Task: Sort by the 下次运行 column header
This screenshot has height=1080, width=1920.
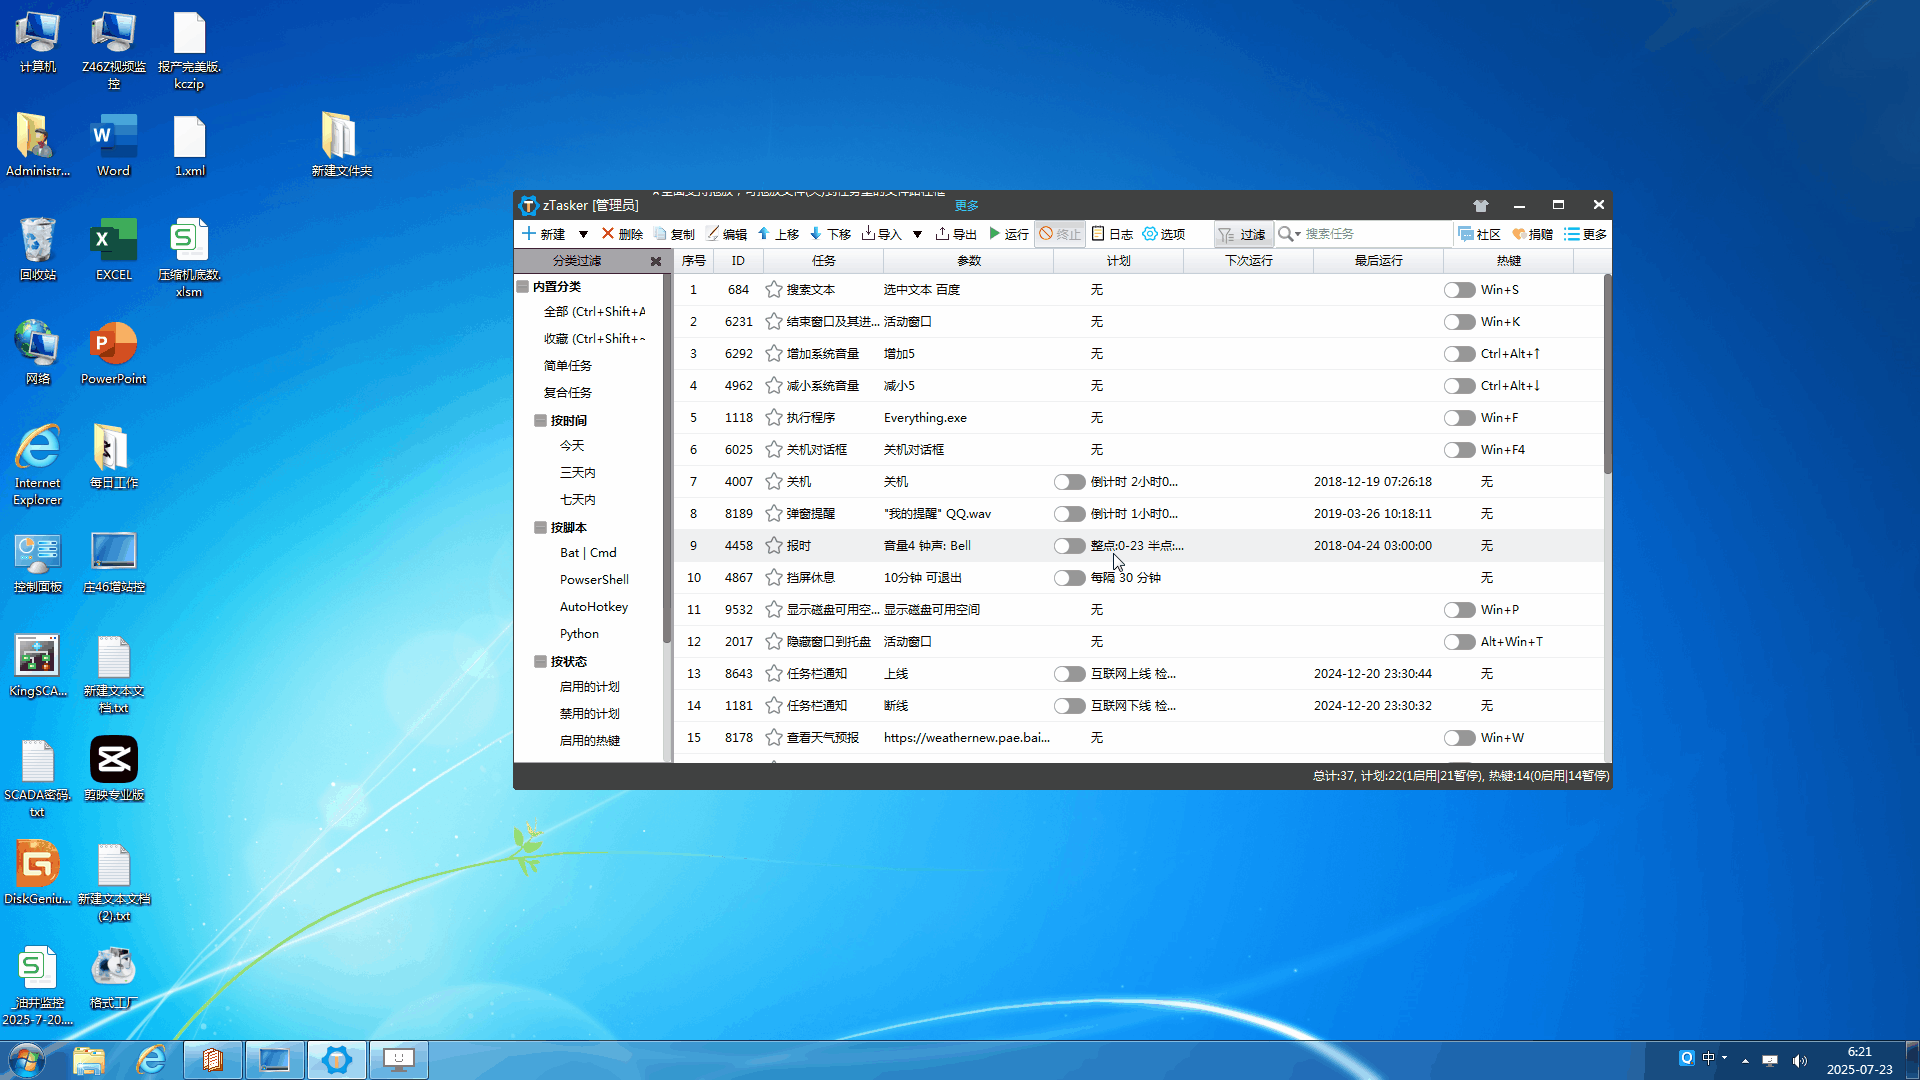Action: 1248,261
